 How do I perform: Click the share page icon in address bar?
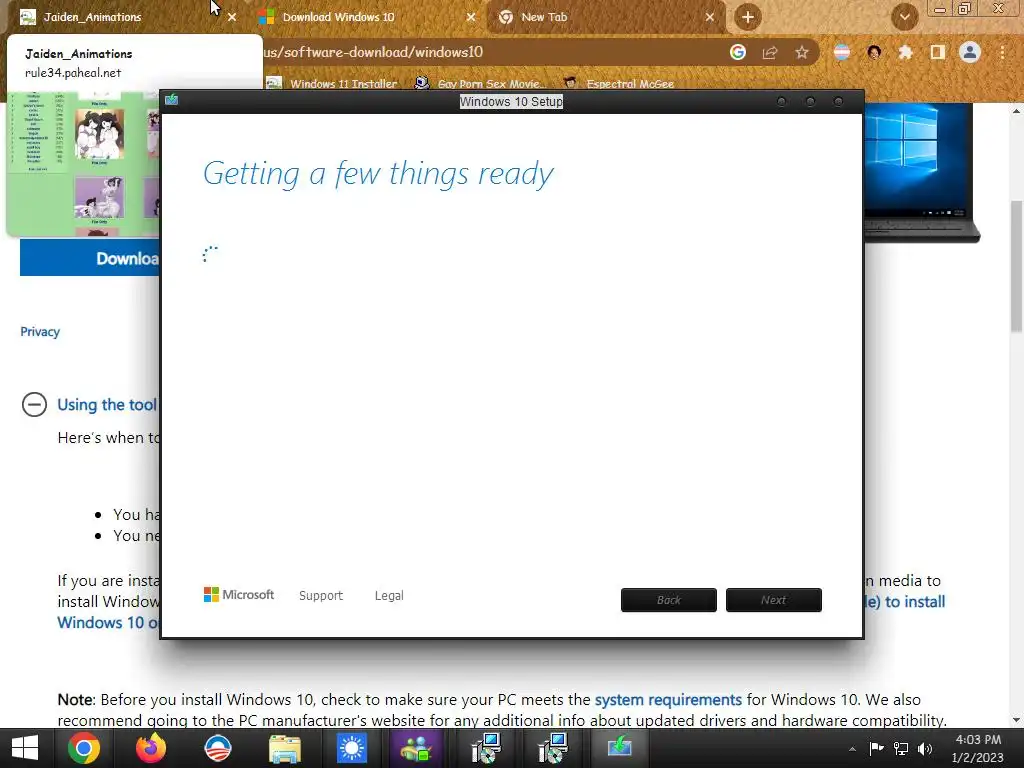pyautogui.click(x=770, y=52)
